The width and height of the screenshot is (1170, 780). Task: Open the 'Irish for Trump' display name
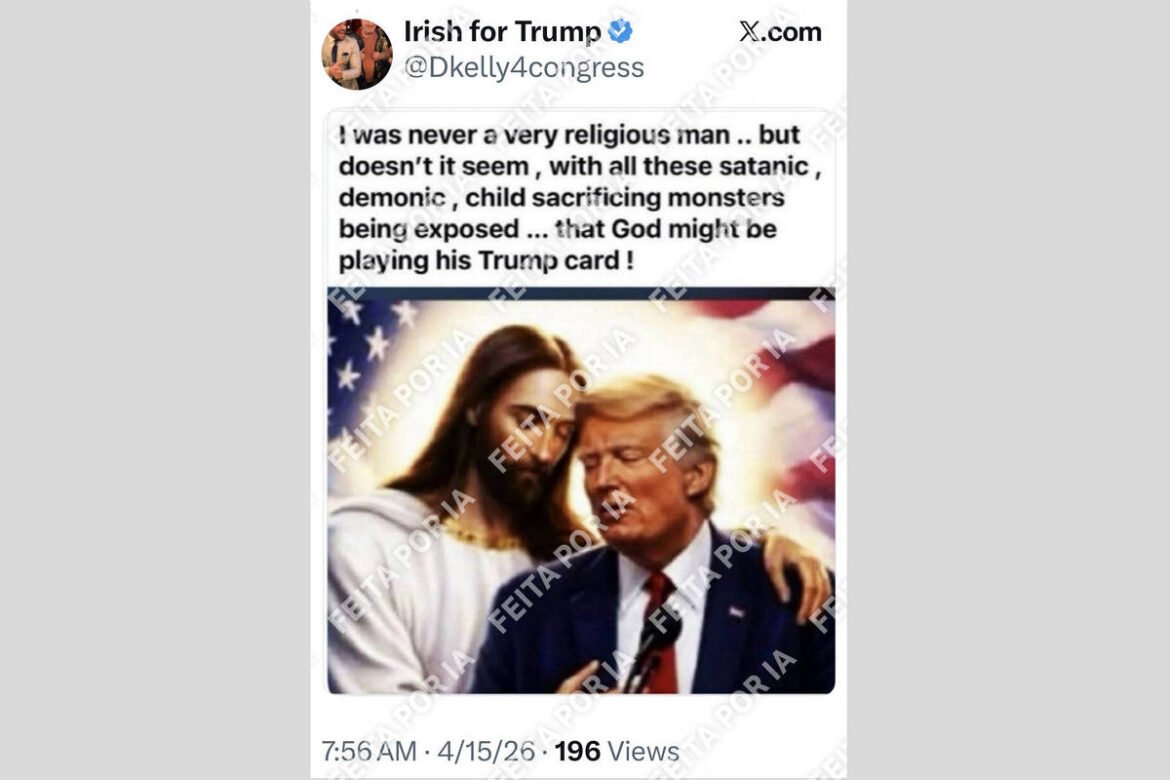(x=502, y=31)
